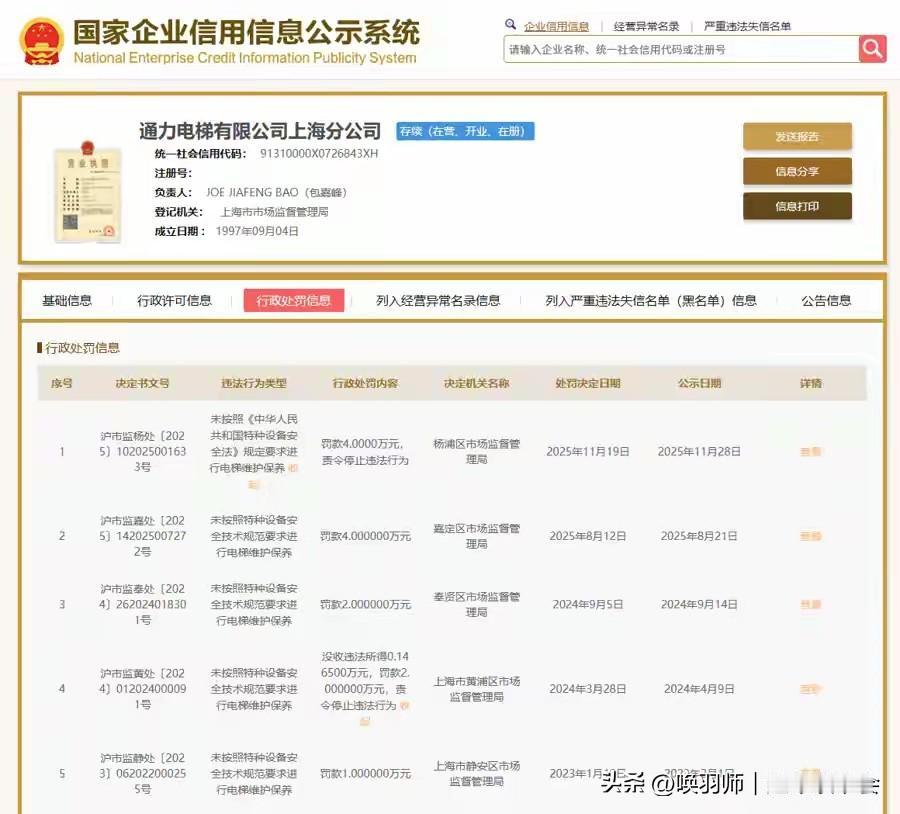
Task: Click the row 1 document number cell
Action: click(142, 452)
